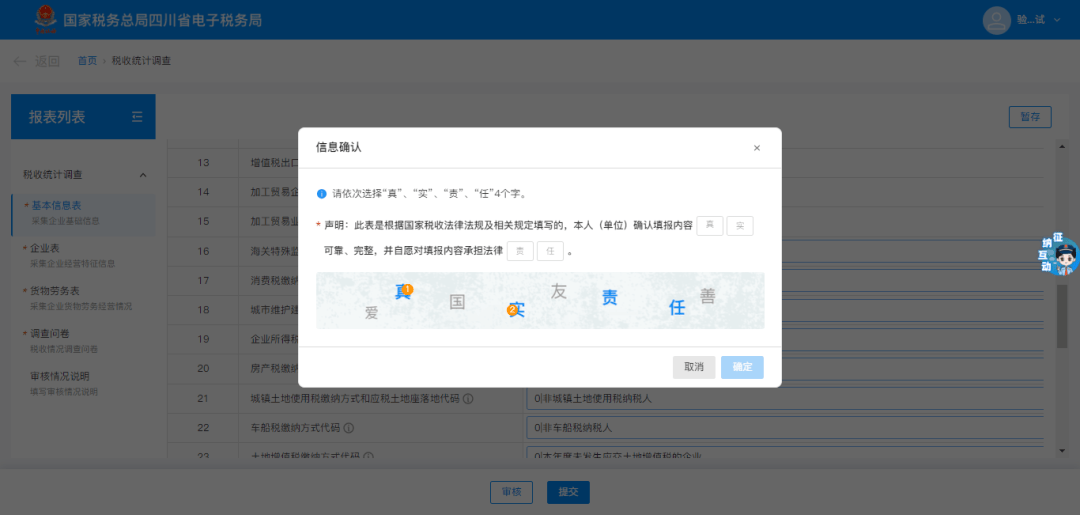Click the captcha character 责
This screenshot has height=515, width=1080.
point(610,297)
